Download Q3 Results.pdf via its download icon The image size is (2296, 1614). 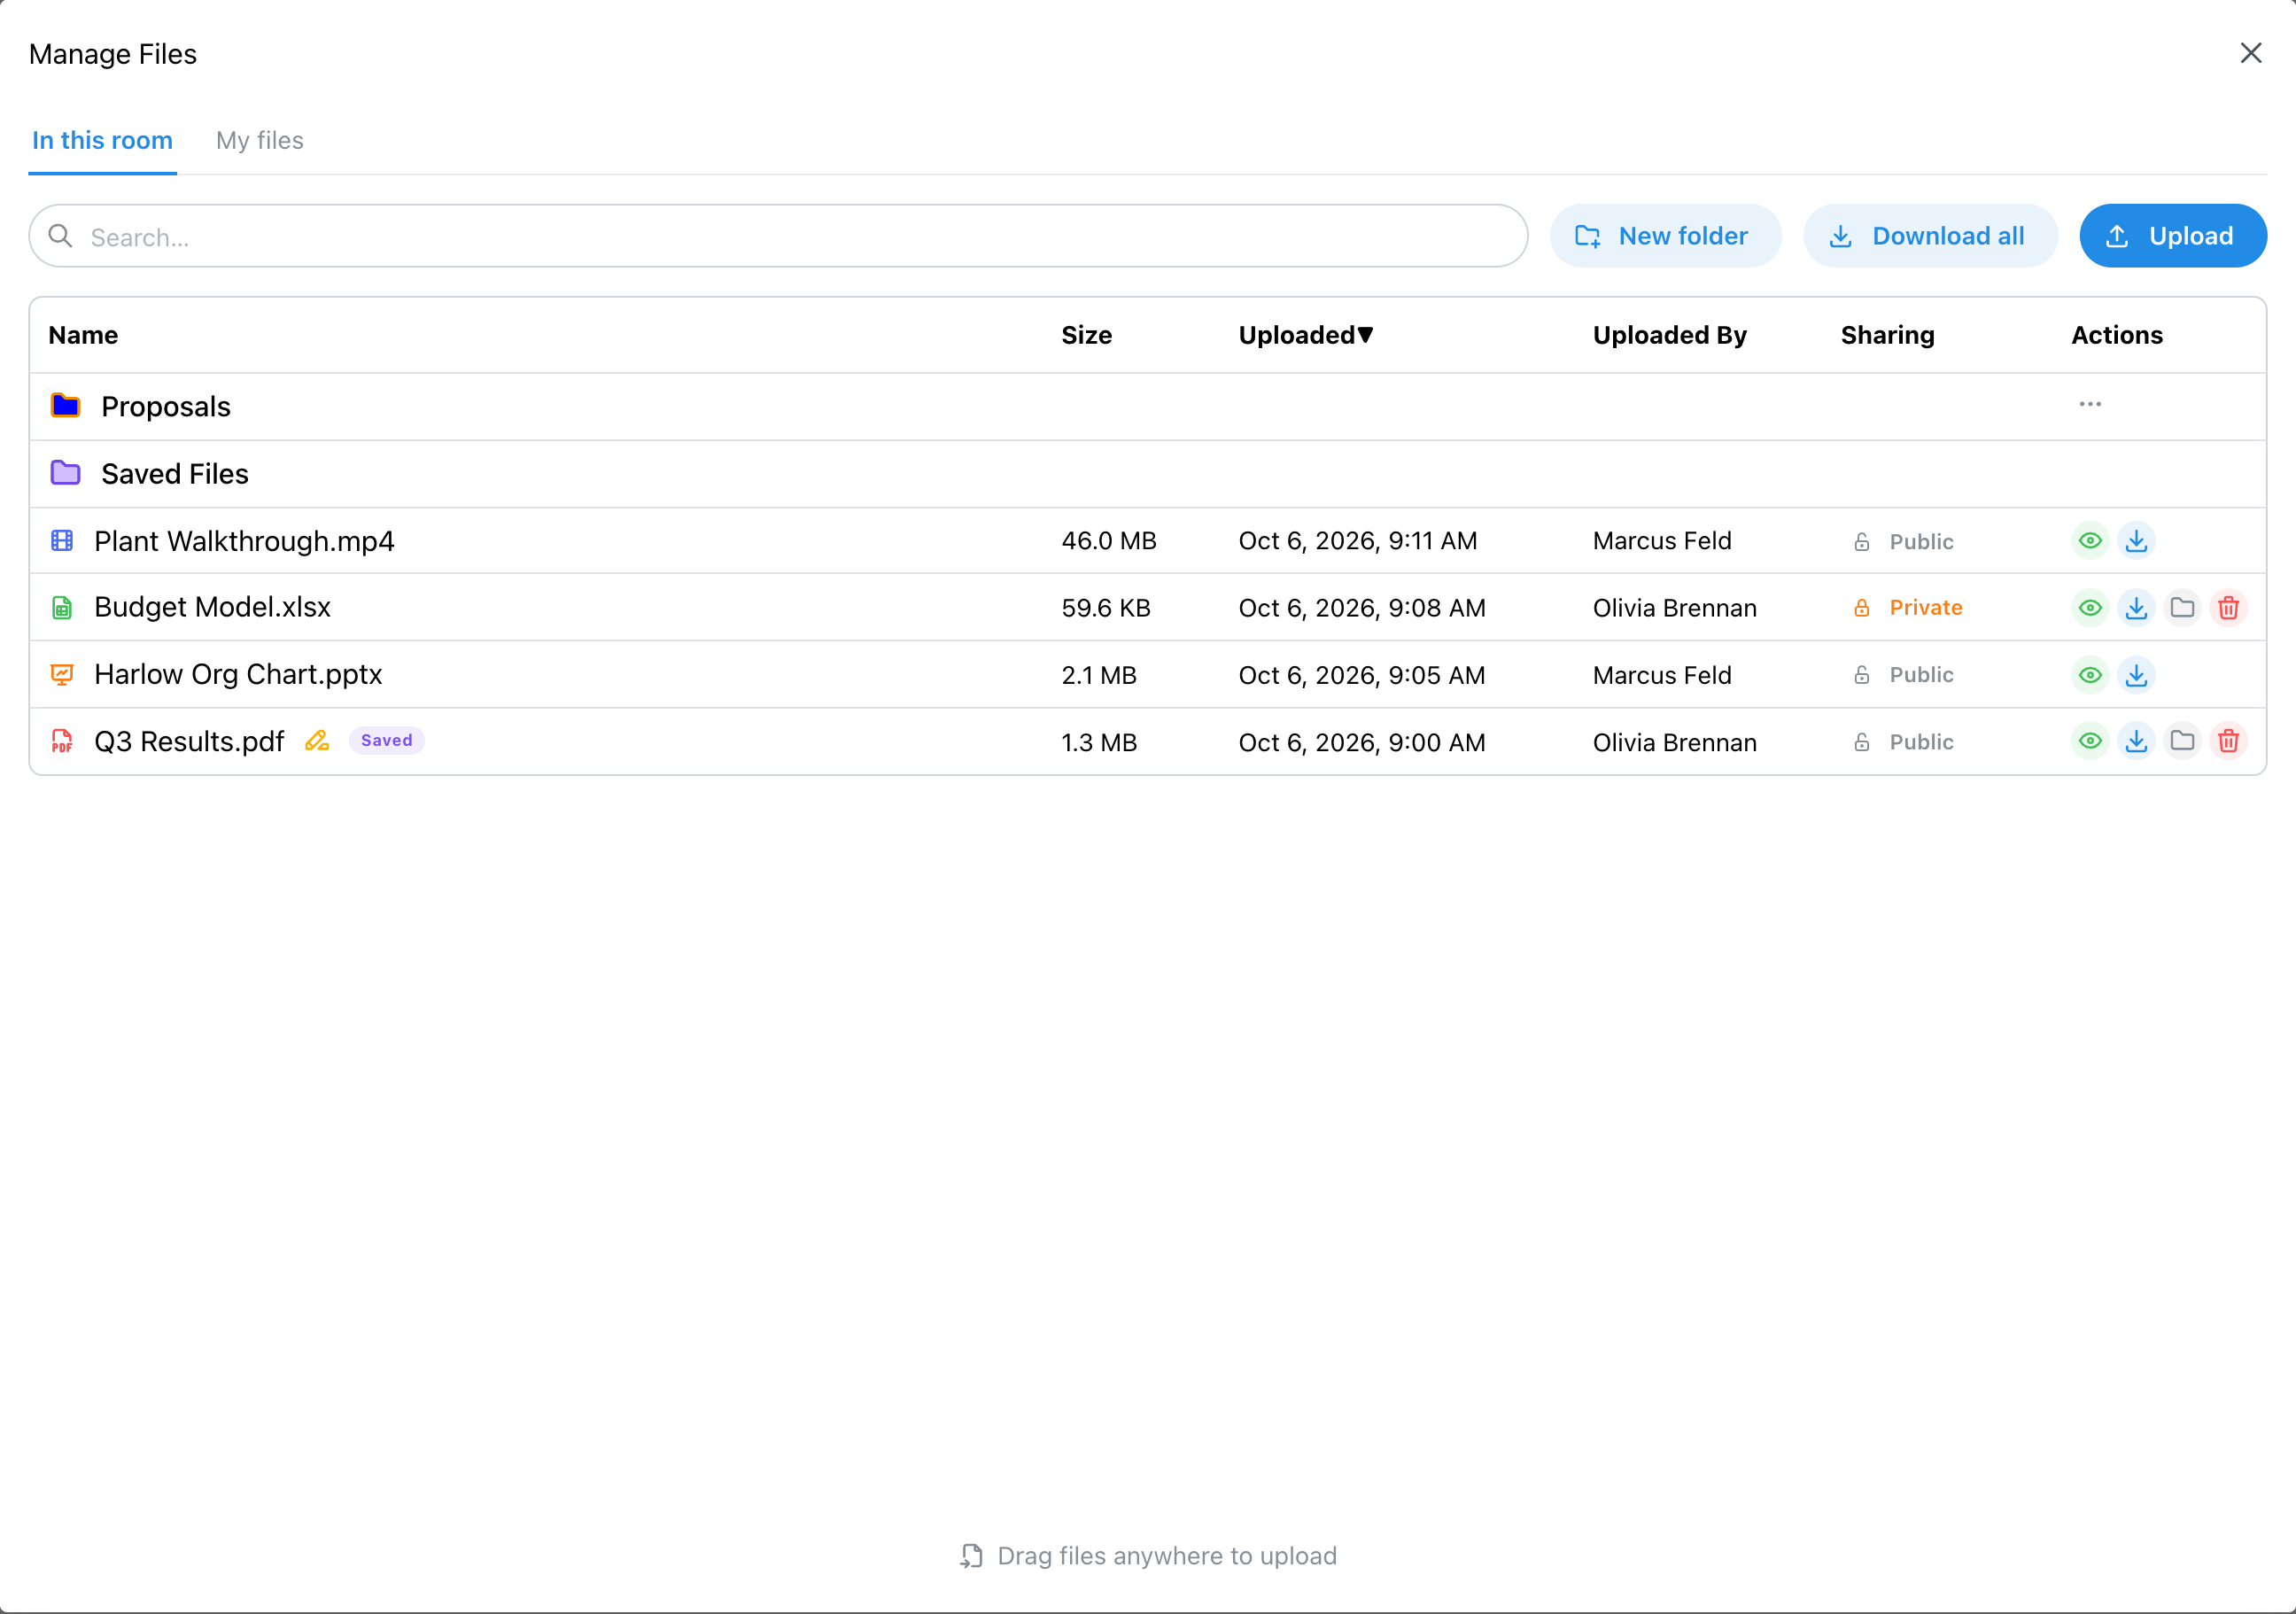pos(2136,741)
